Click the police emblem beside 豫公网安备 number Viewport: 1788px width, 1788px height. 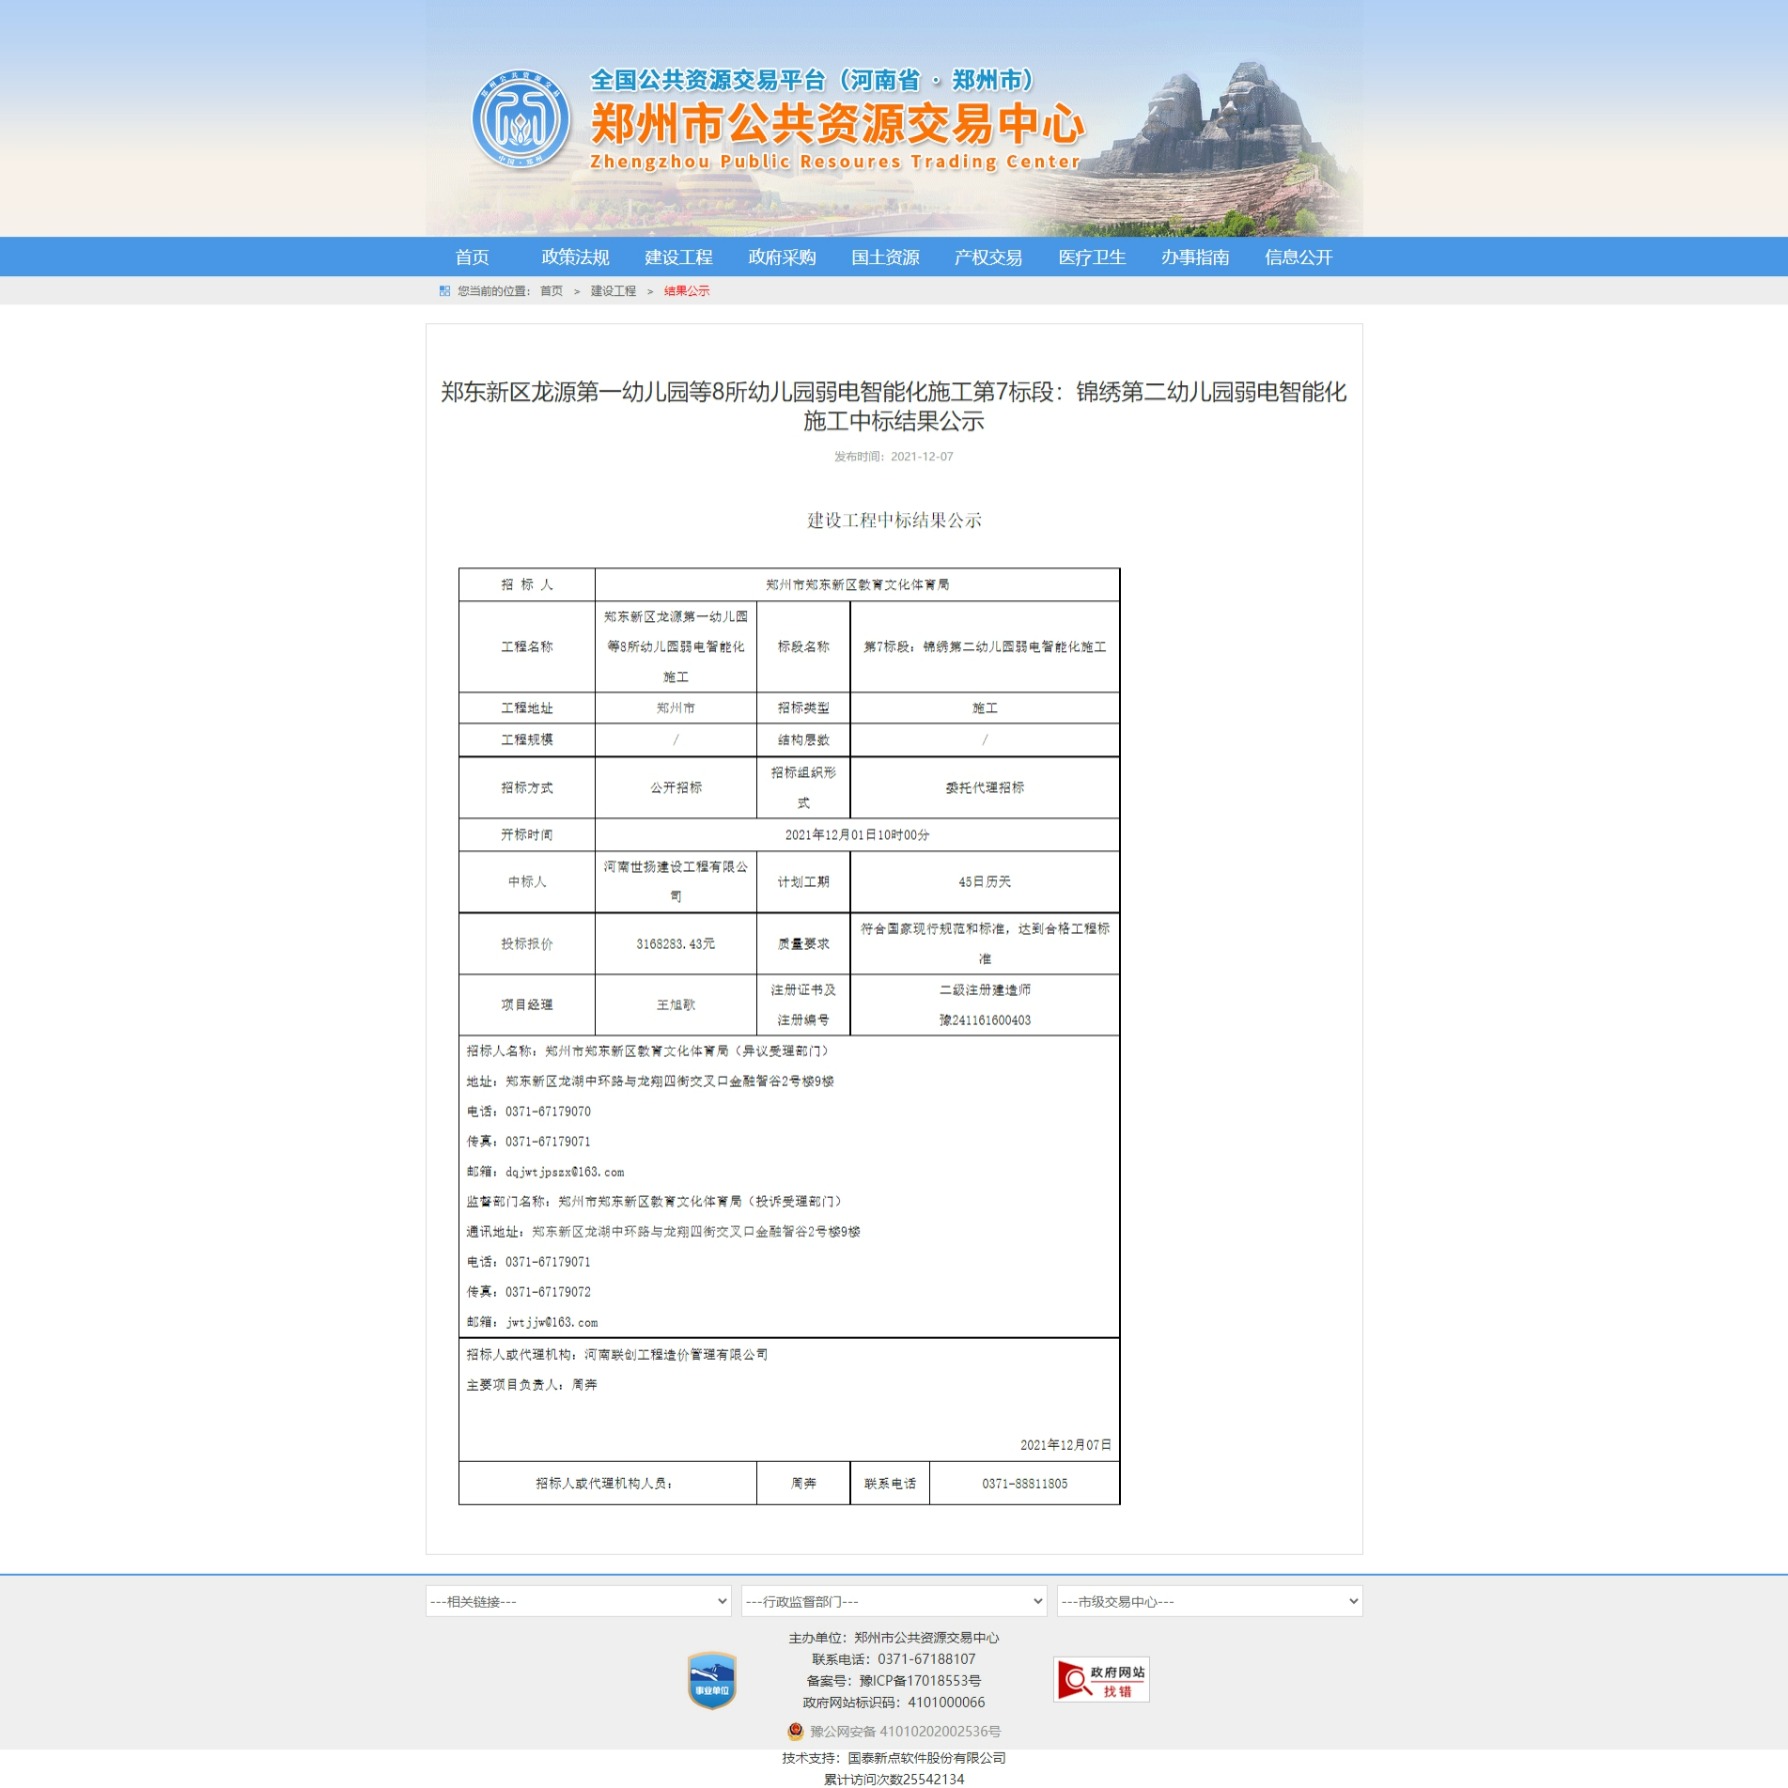point(795,1732)
